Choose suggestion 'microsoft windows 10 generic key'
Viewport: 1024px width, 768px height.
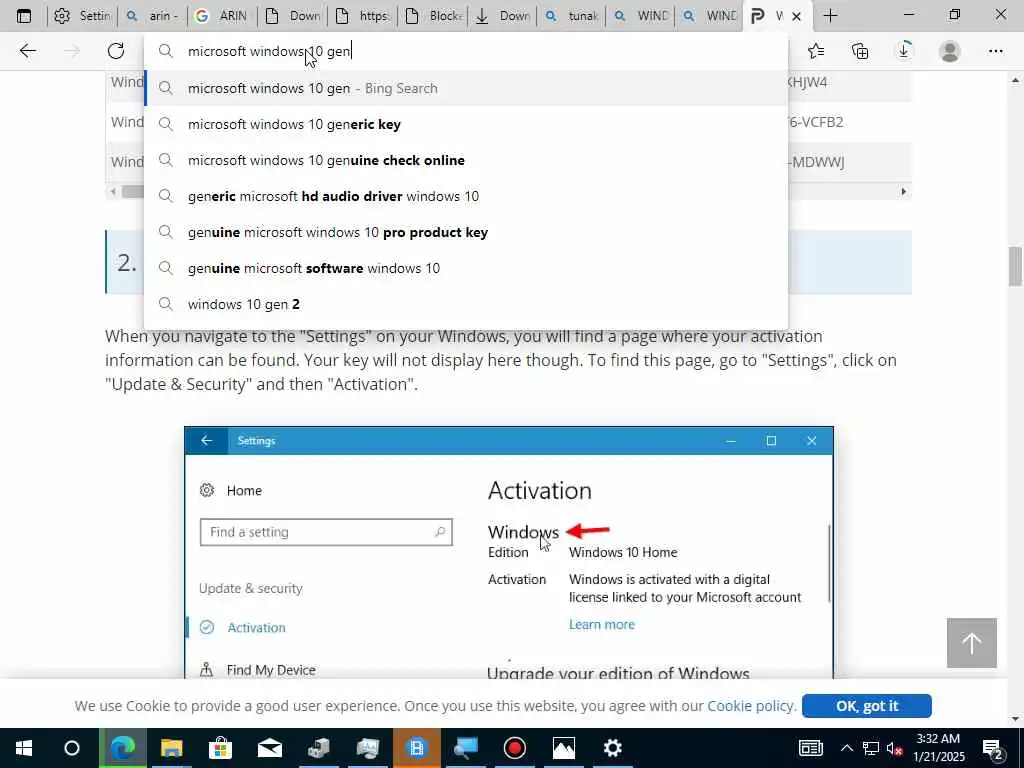466,124
